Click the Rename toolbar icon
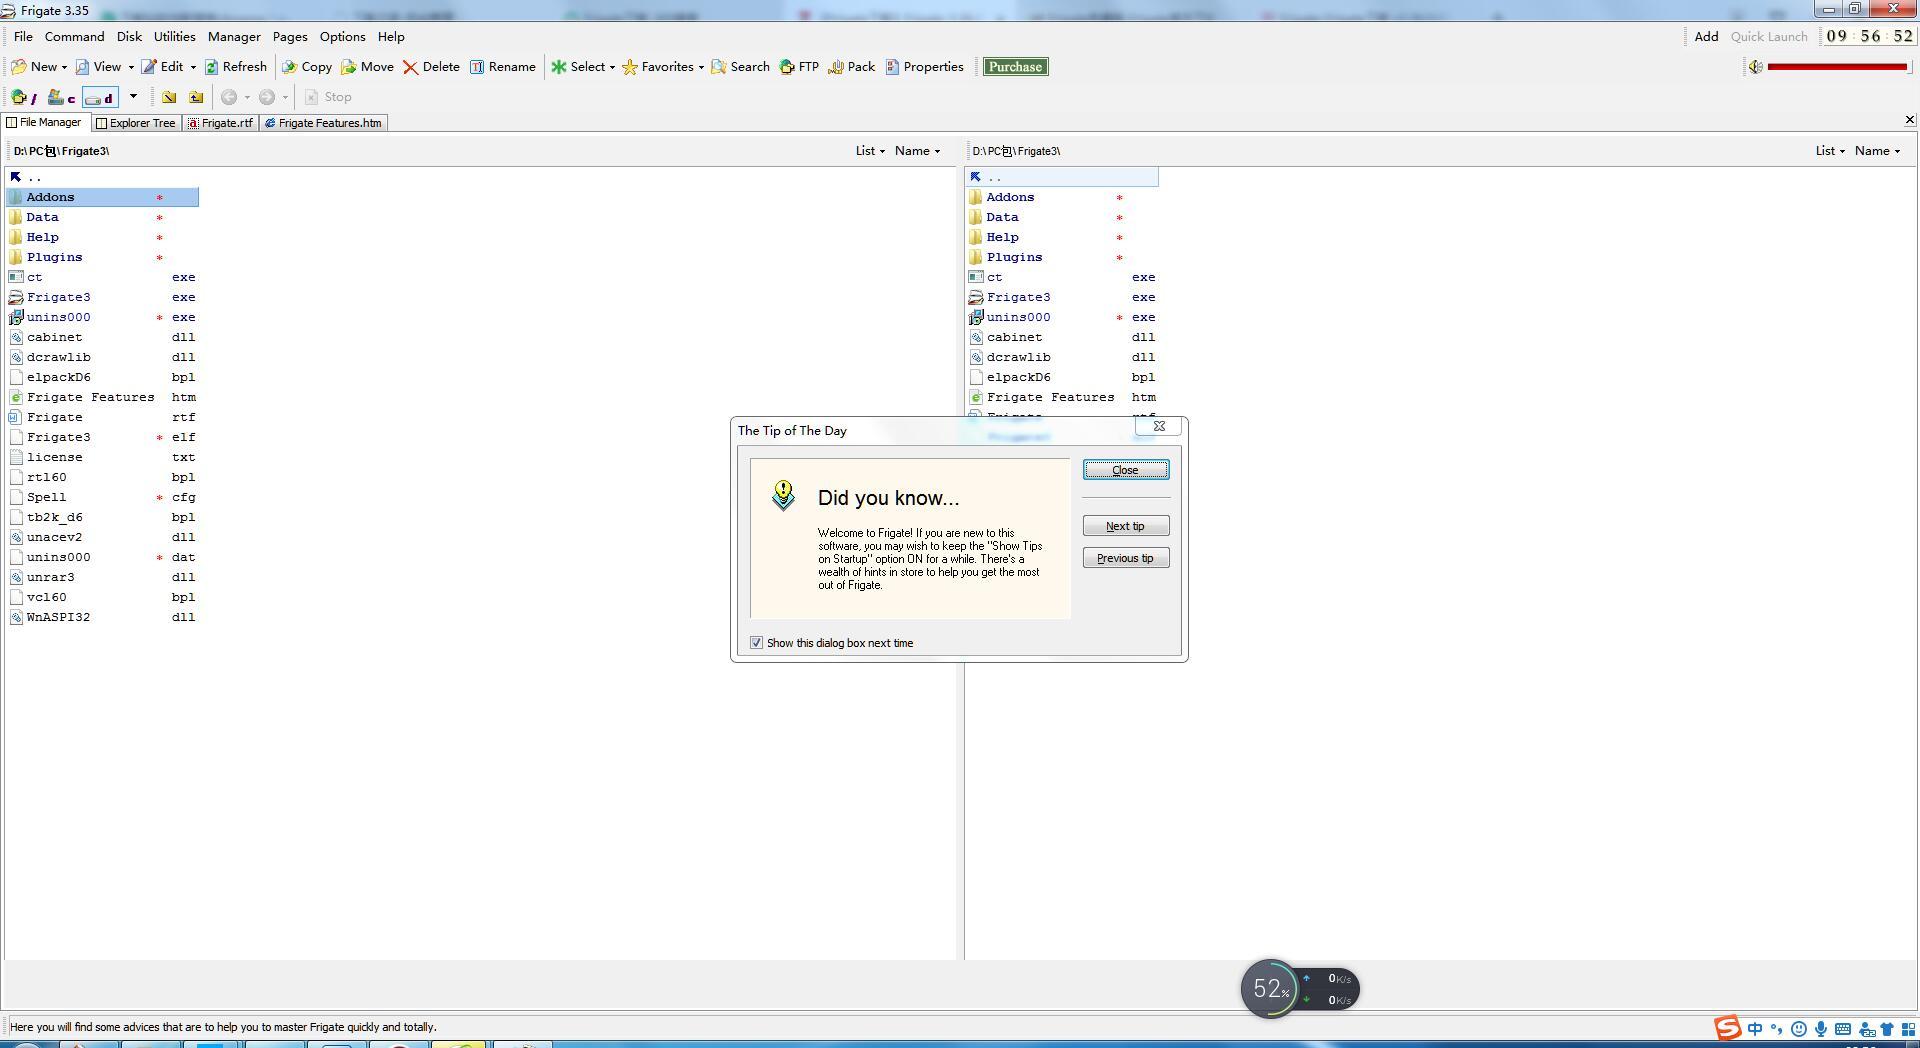 pos(477,67)
